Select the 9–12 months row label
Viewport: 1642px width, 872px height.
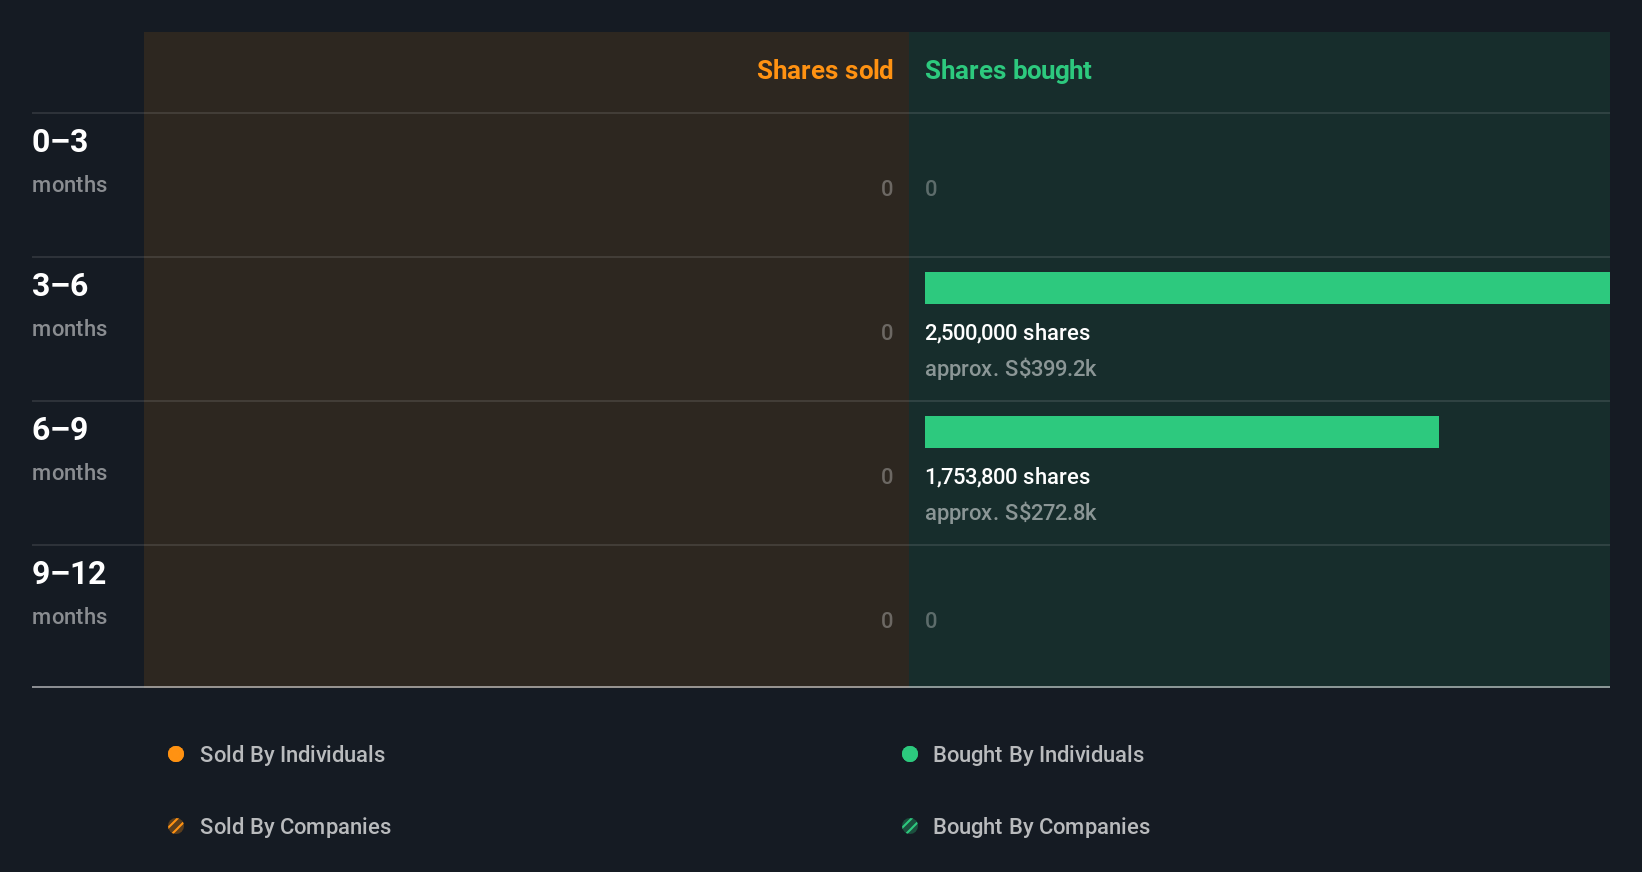pyautogui.click(x=69, y=592)
